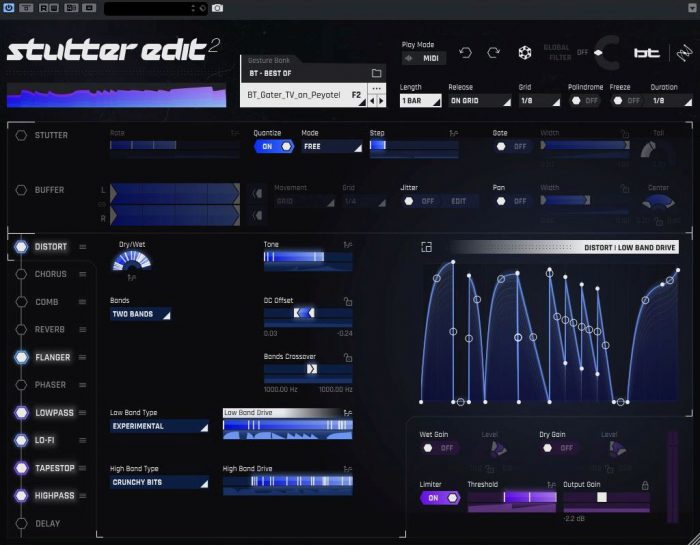The height and width of the screenshot is (545, 700).
Task: Click the undo arrow icon
Action: click(x=465, y=53)
